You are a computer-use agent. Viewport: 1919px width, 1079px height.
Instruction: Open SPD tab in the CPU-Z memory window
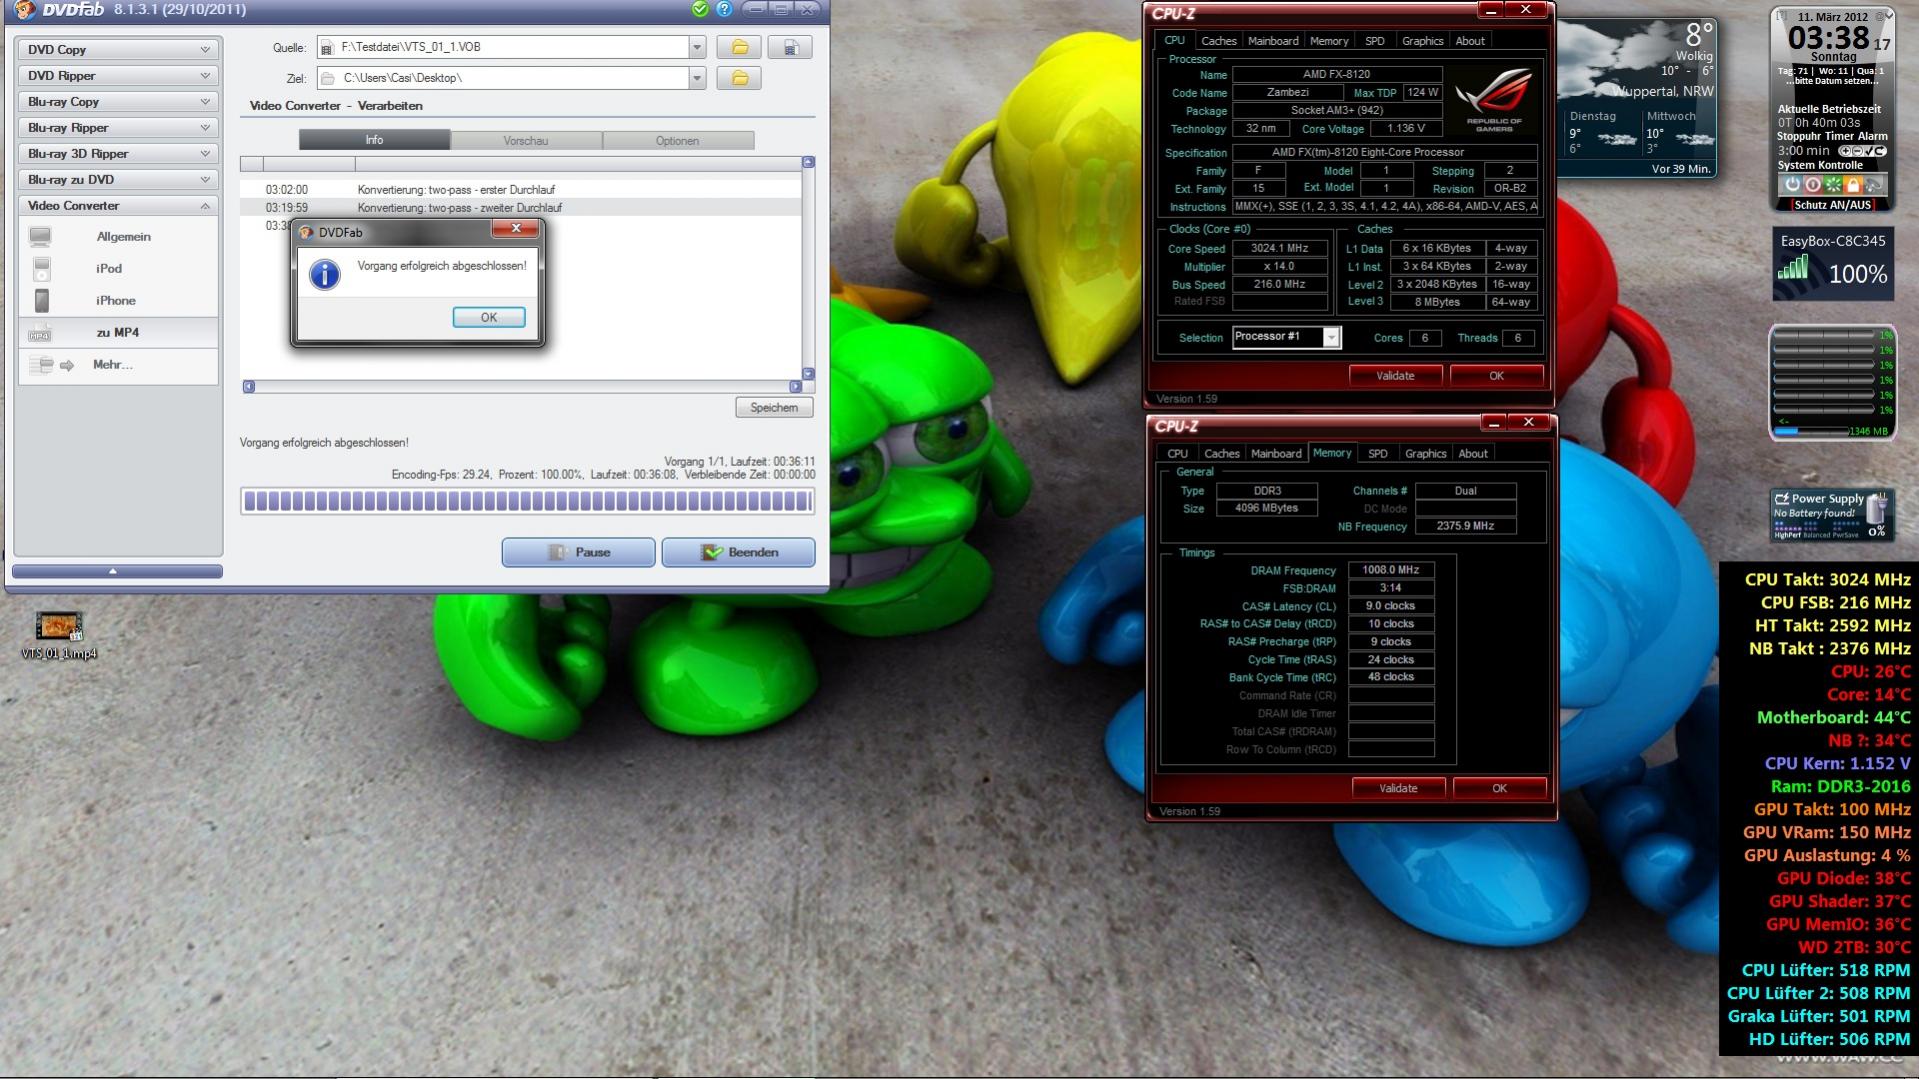[x=1378, y=454]
